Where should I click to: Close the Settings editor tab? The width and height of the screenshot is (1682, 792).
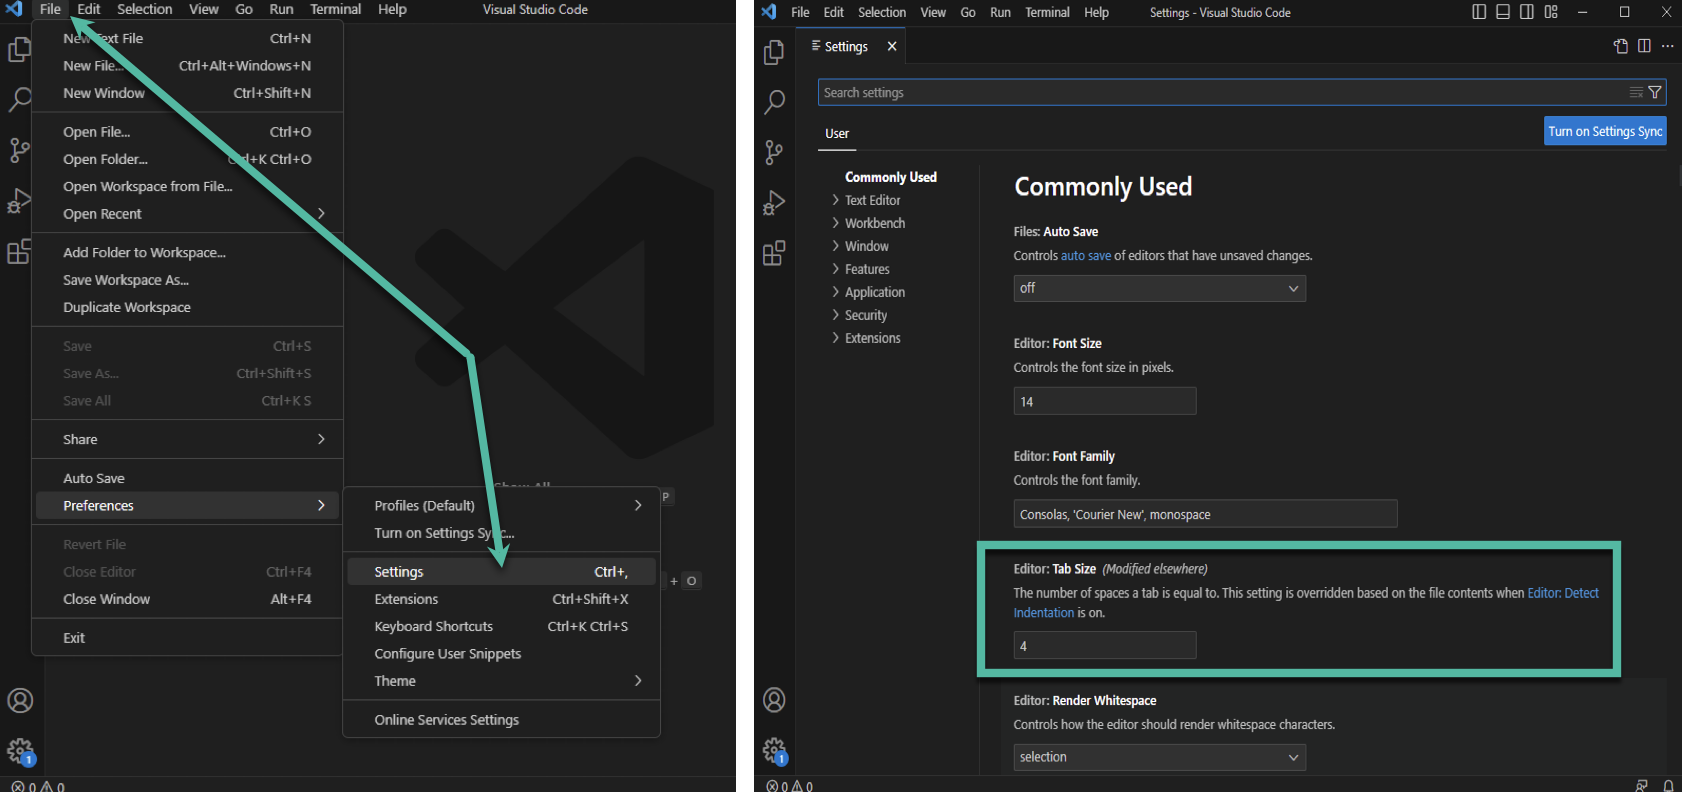[892, 46]
